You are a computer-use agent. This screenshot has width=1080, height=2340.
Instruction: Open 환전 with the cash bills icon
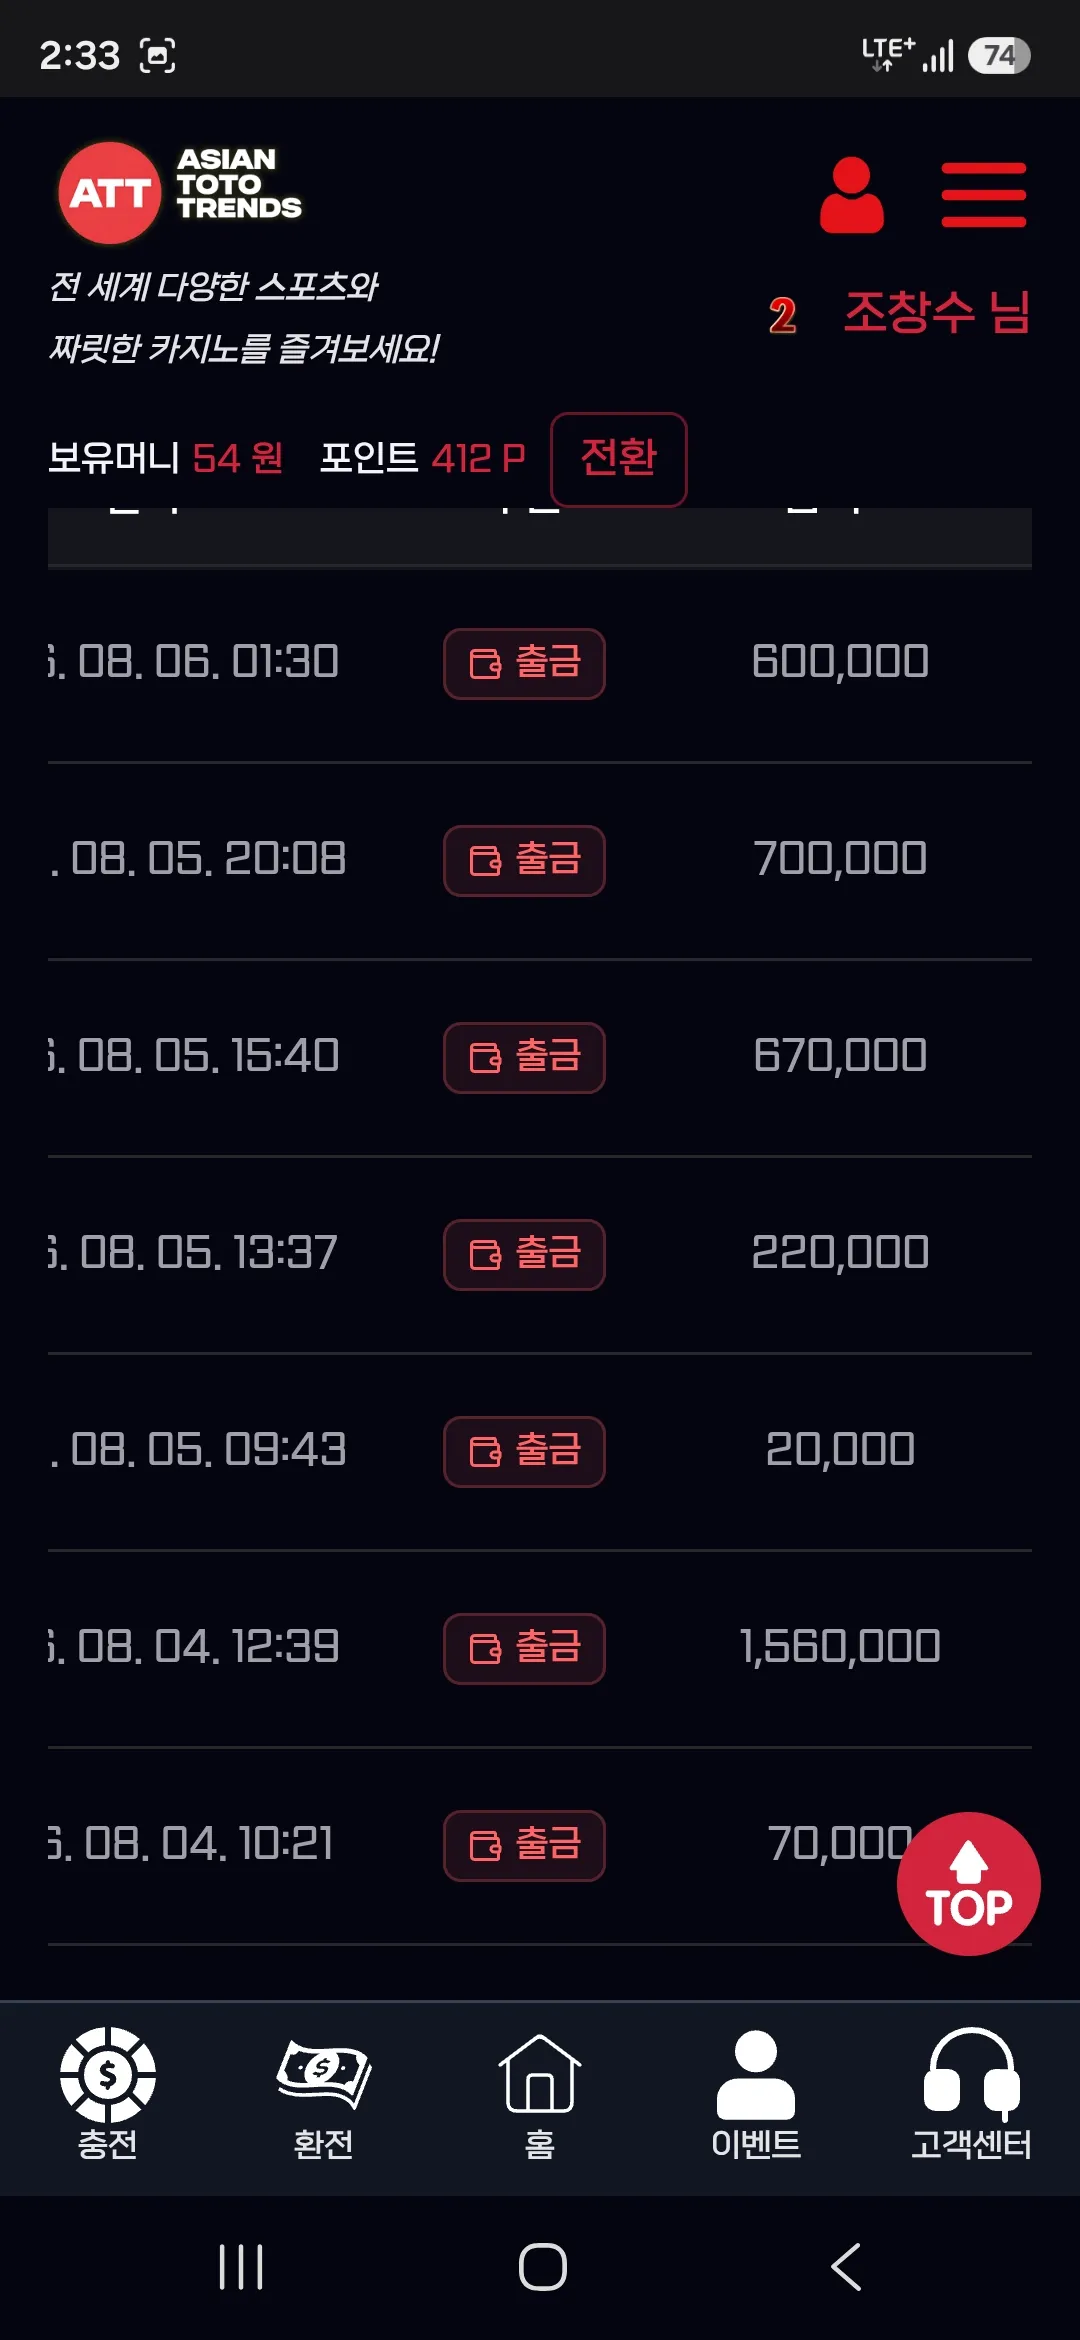pos(323,2095)
